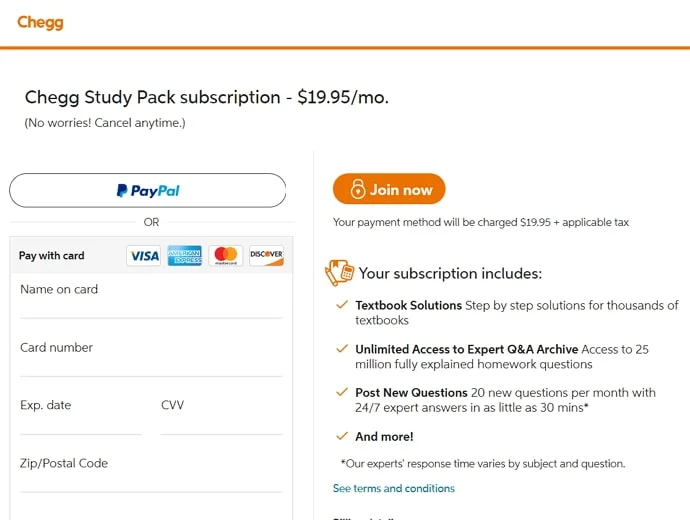Click into the CVV field

coord(221,420)
